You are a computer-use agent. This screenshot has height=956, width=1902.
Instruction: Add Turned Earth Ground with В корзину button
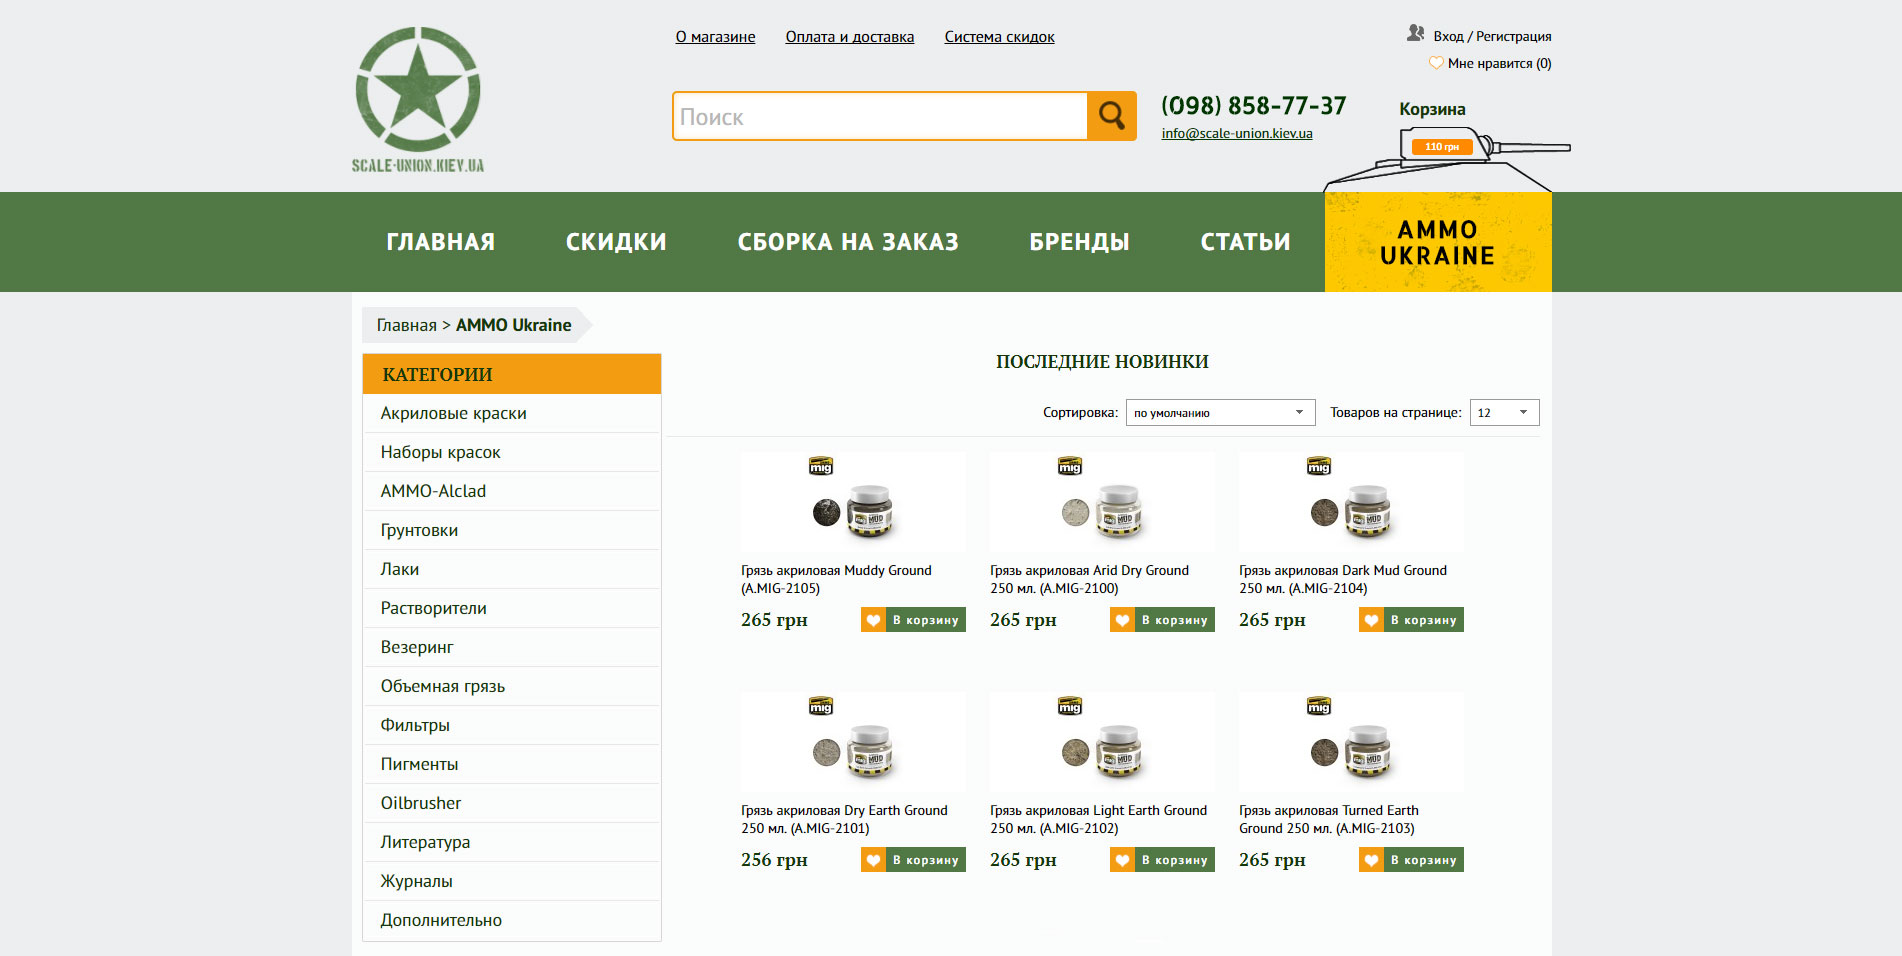[1423, 860]
